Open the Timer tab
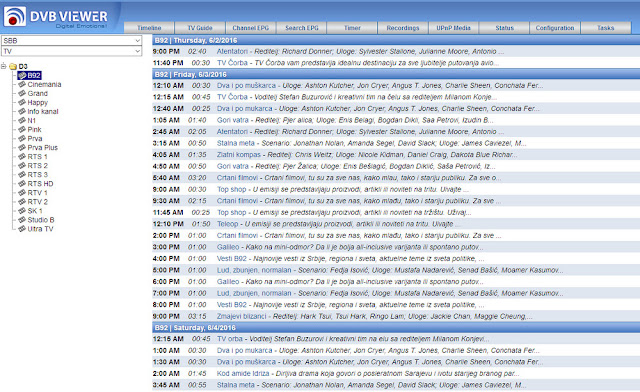This screenshot has width=640, height=392. pyautogui.click(x=352, y=28)
